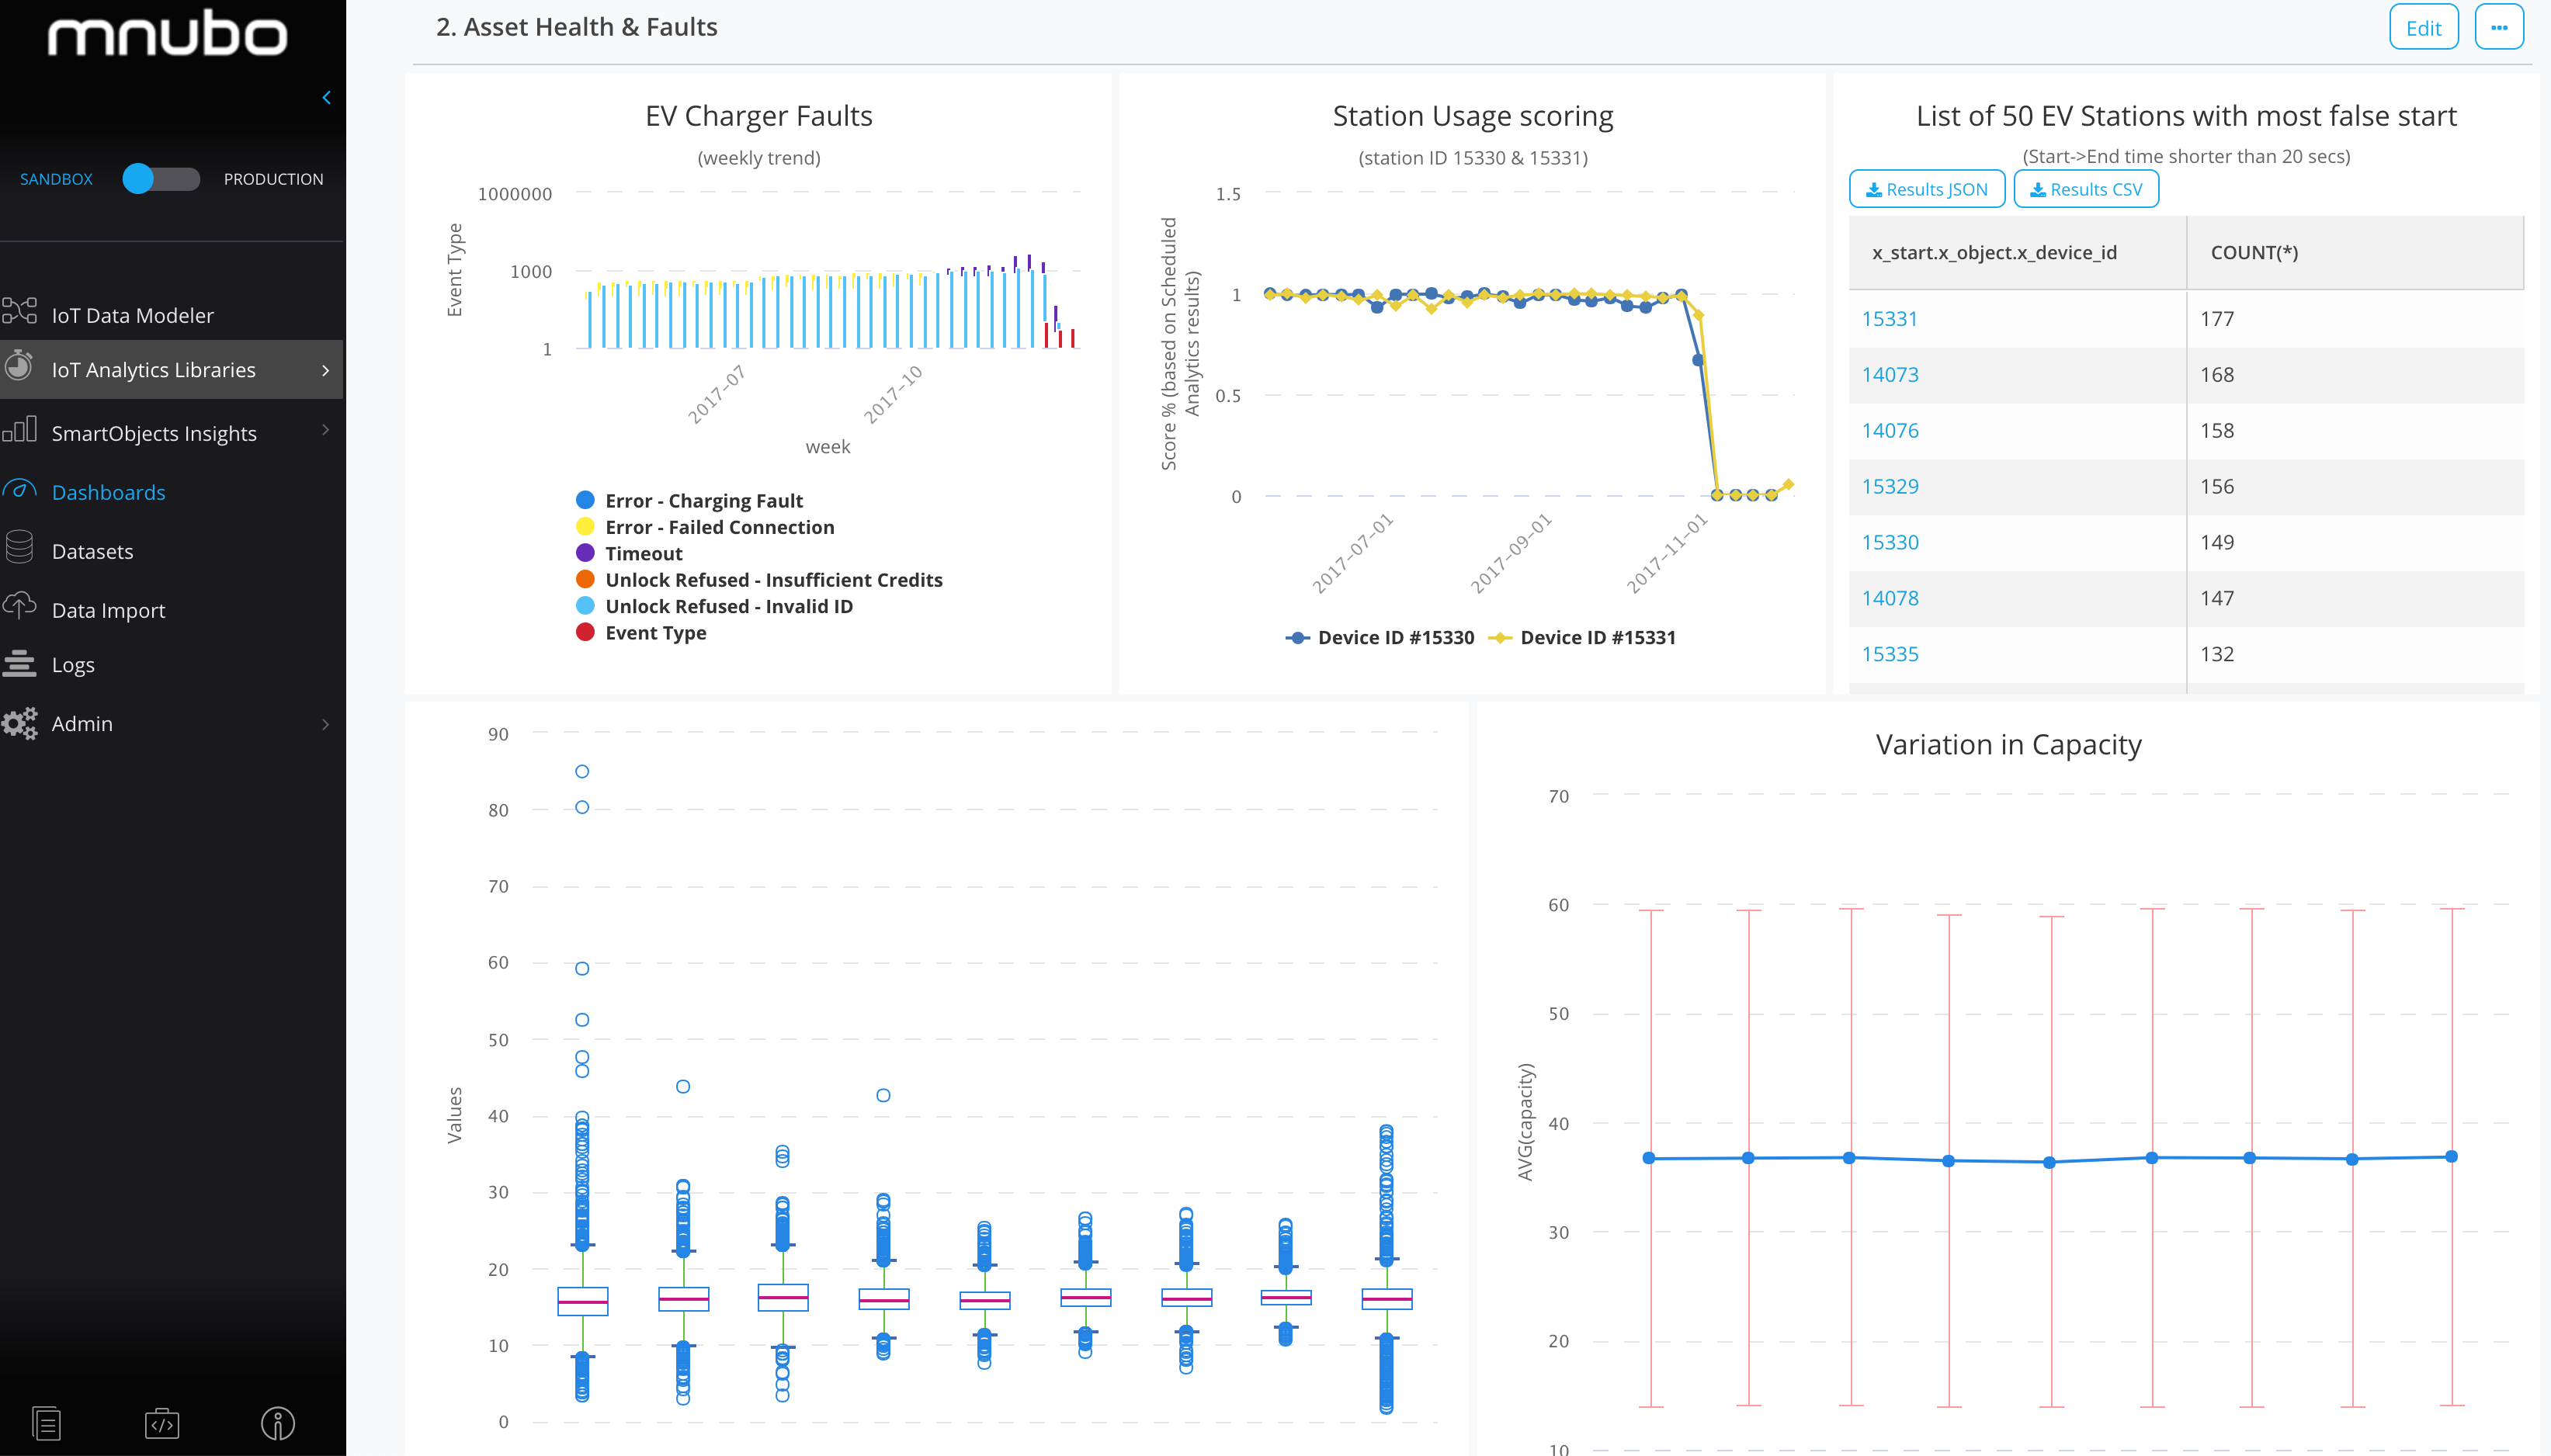Open the code briefcase icon at bottom
This screenshot has width=2551, height=1456.
[162, 1422]
